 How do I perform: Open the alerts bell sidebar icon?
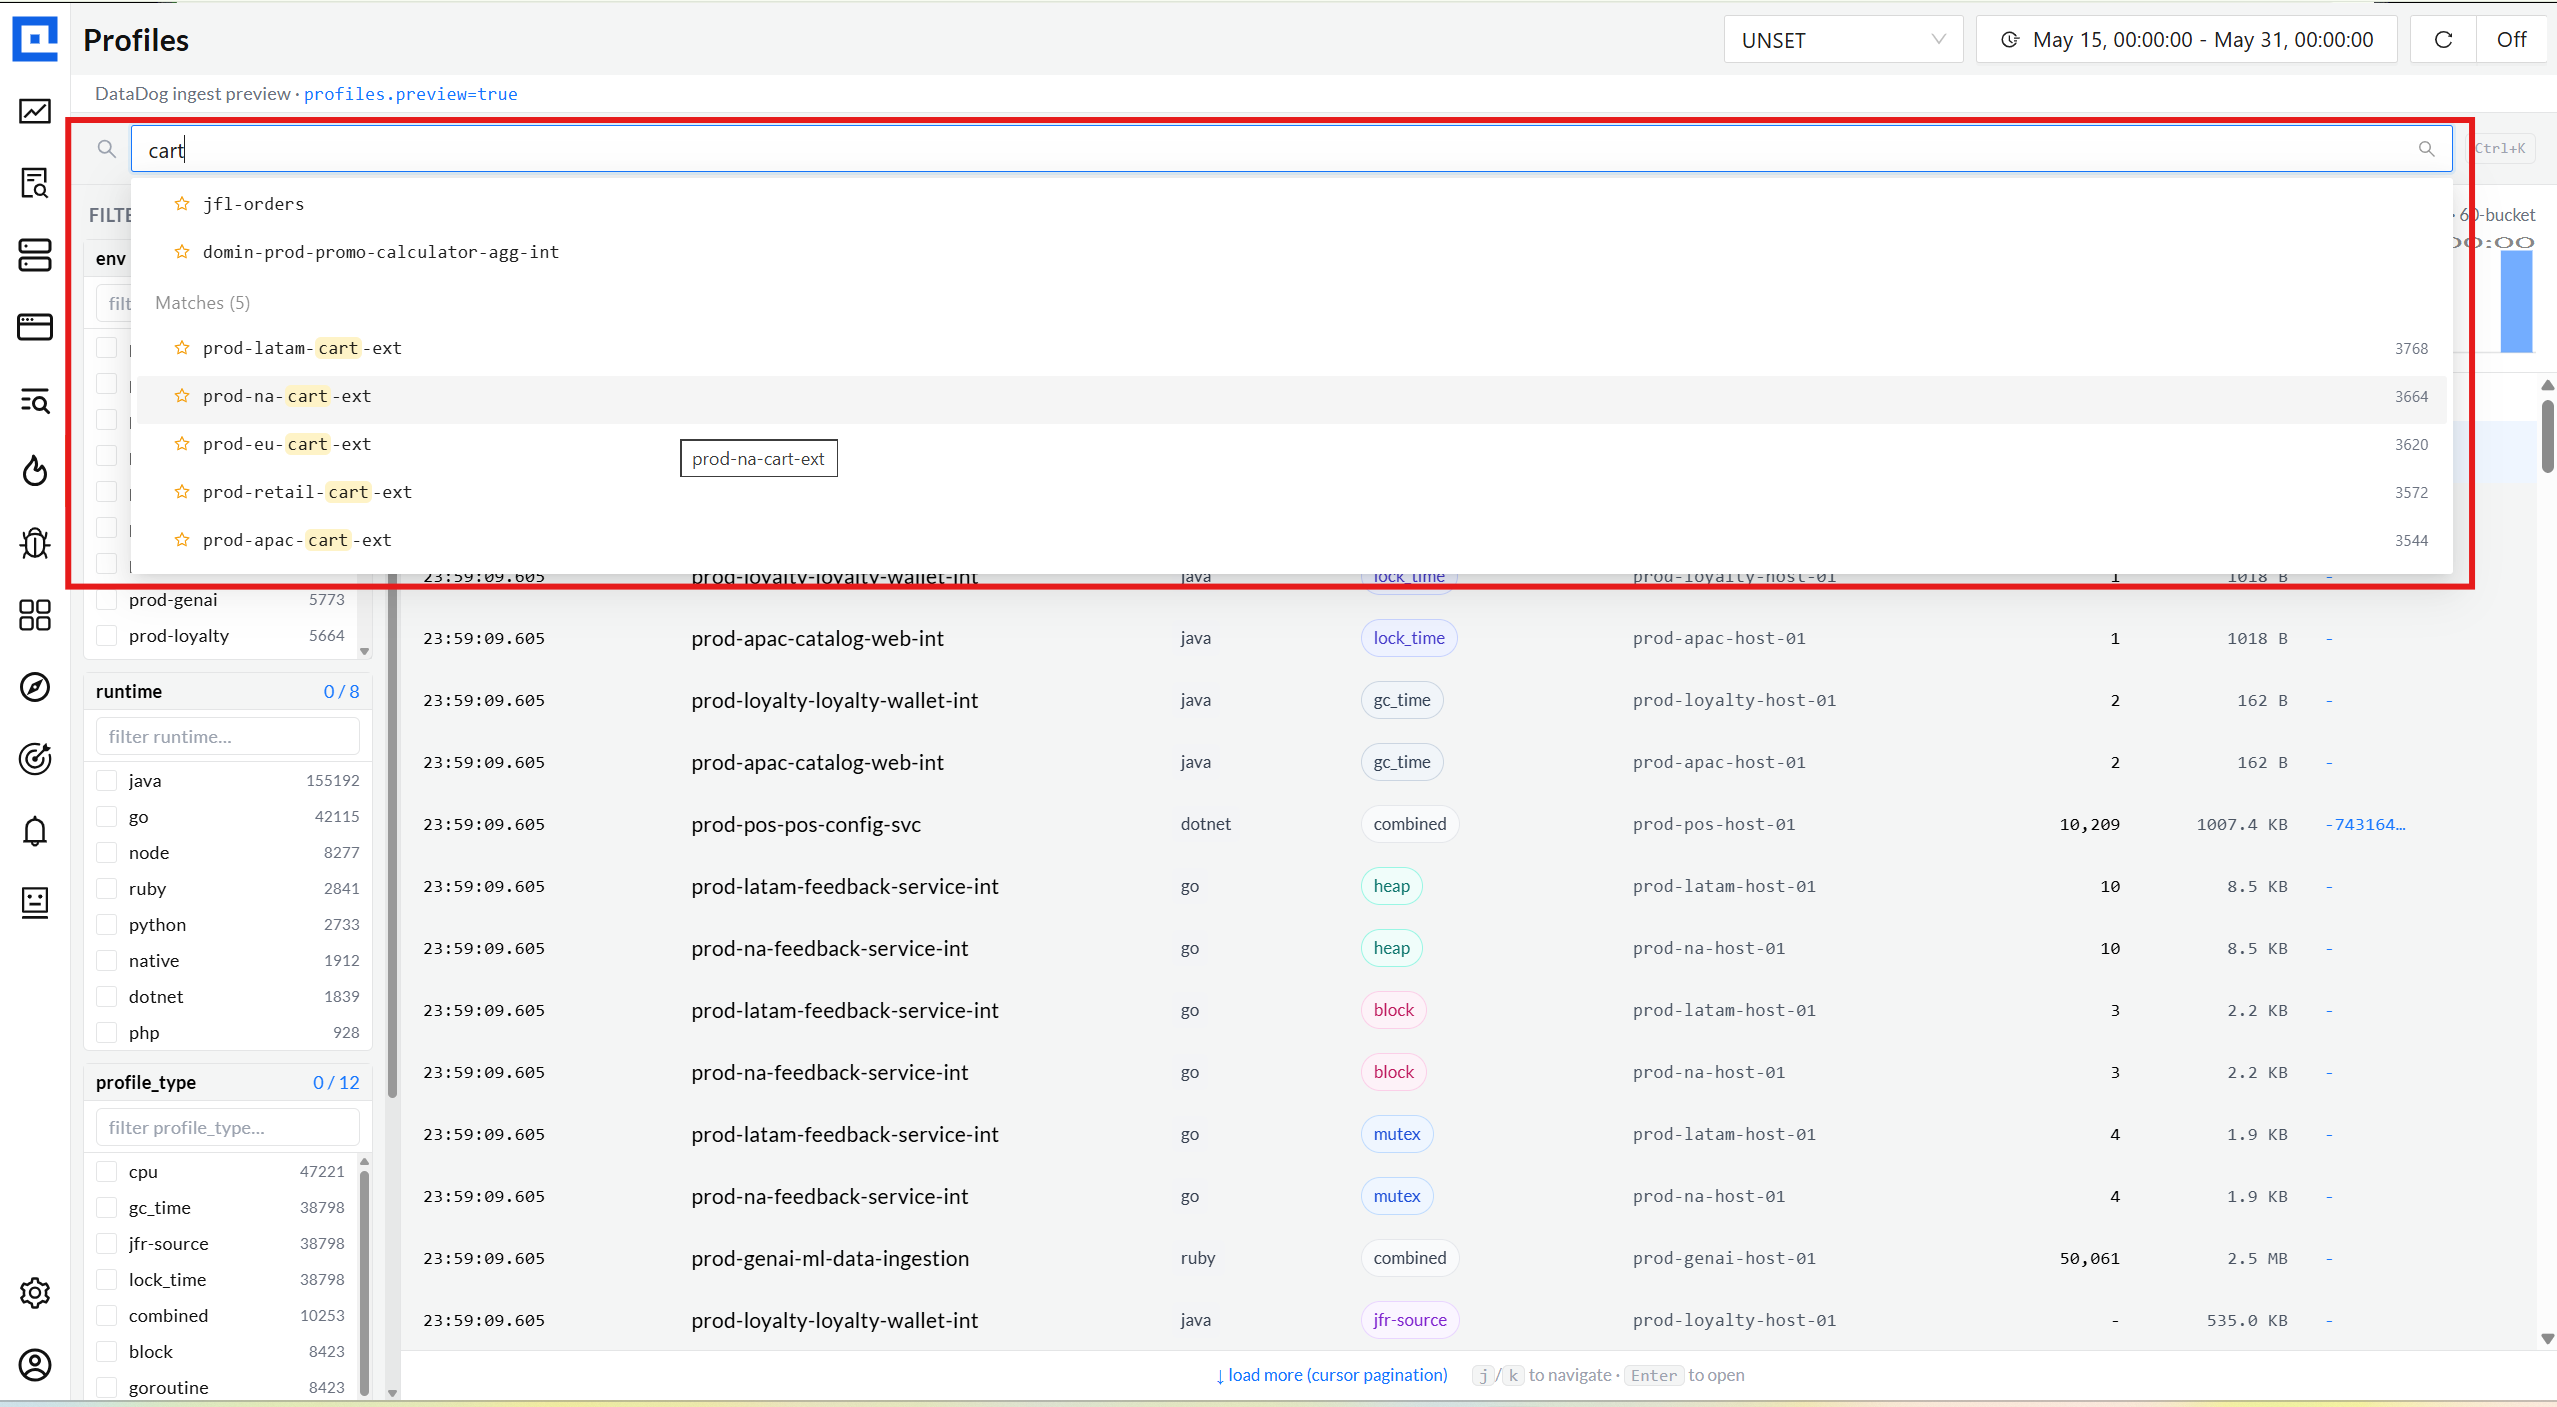pos(35,831)
